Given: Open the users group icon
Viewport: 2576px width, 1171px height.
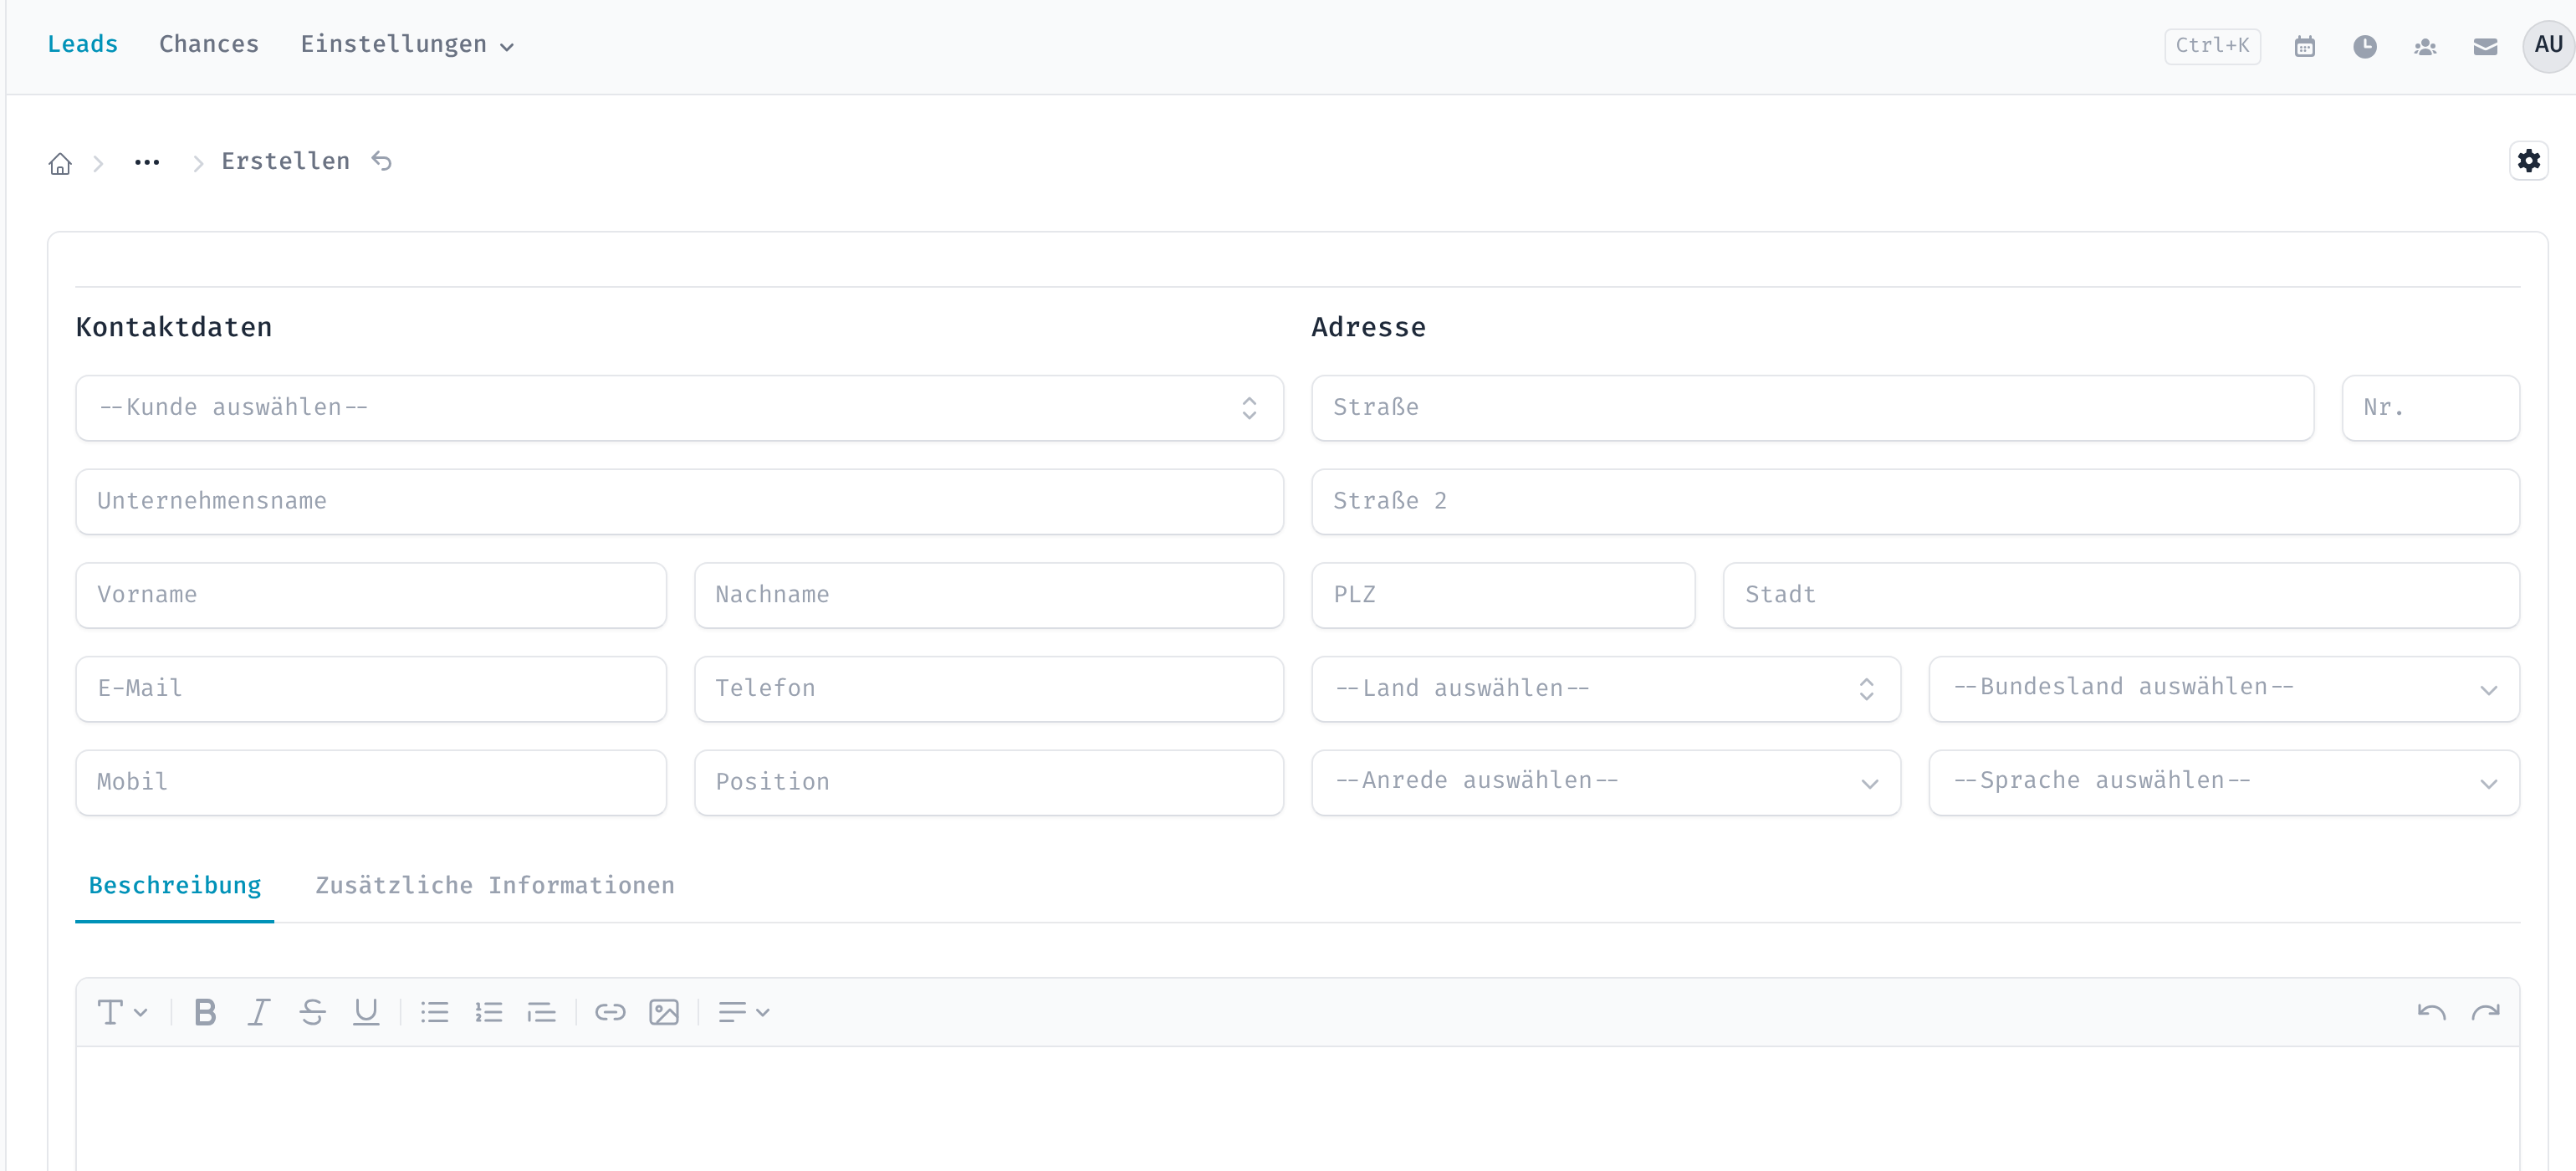Looking at the screenshot, I should pyautogui.click(x=2424, y=46).
